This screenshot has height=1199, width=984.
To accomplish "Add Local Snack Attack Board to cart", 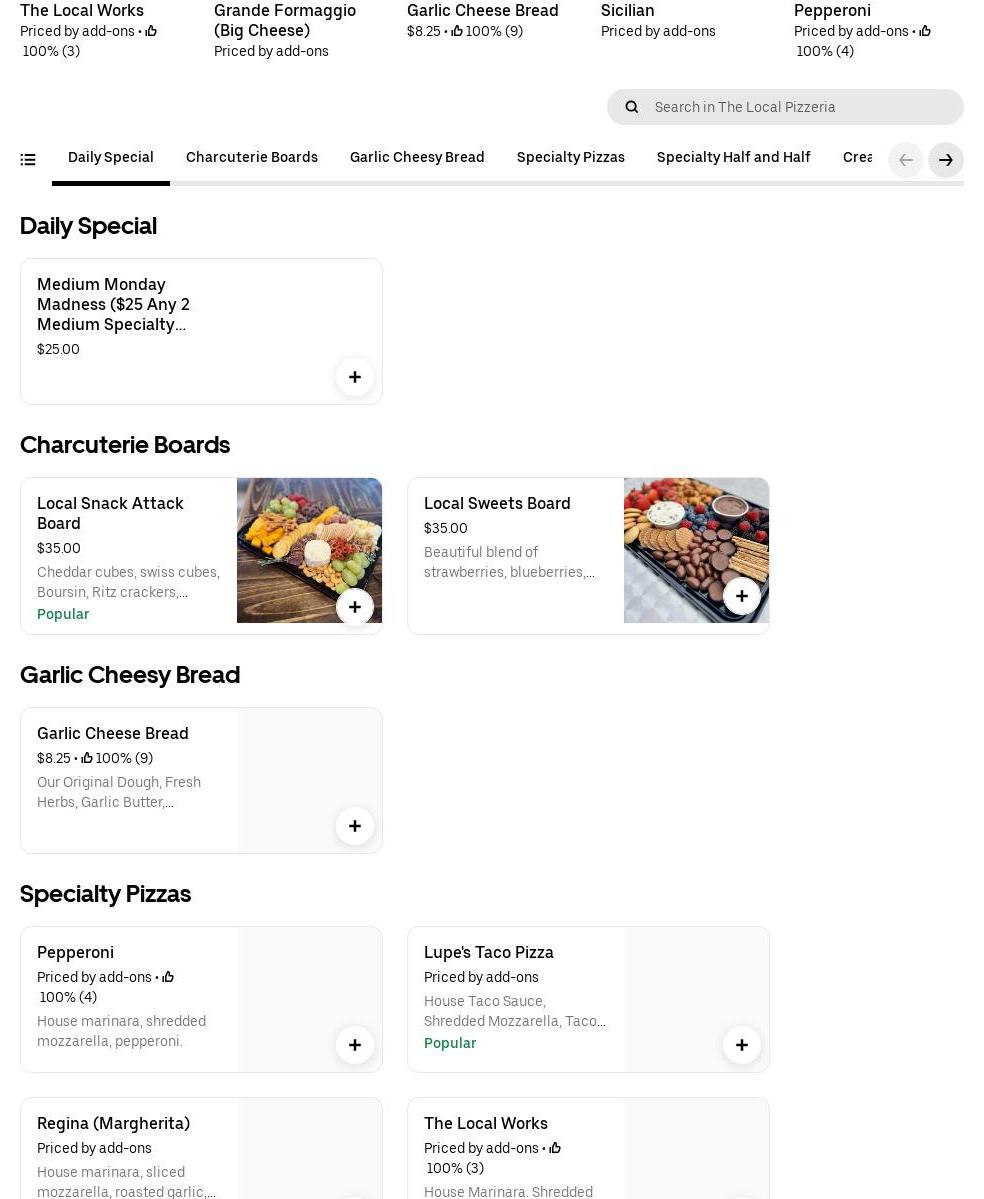I will tap(355, 607).
